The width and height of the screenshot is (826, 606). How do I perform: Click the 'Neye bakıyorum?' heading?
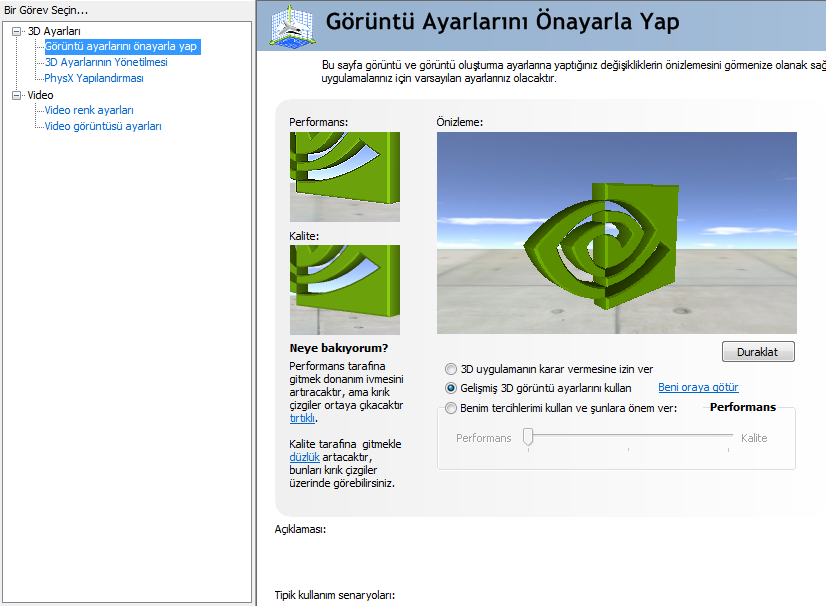339,348
